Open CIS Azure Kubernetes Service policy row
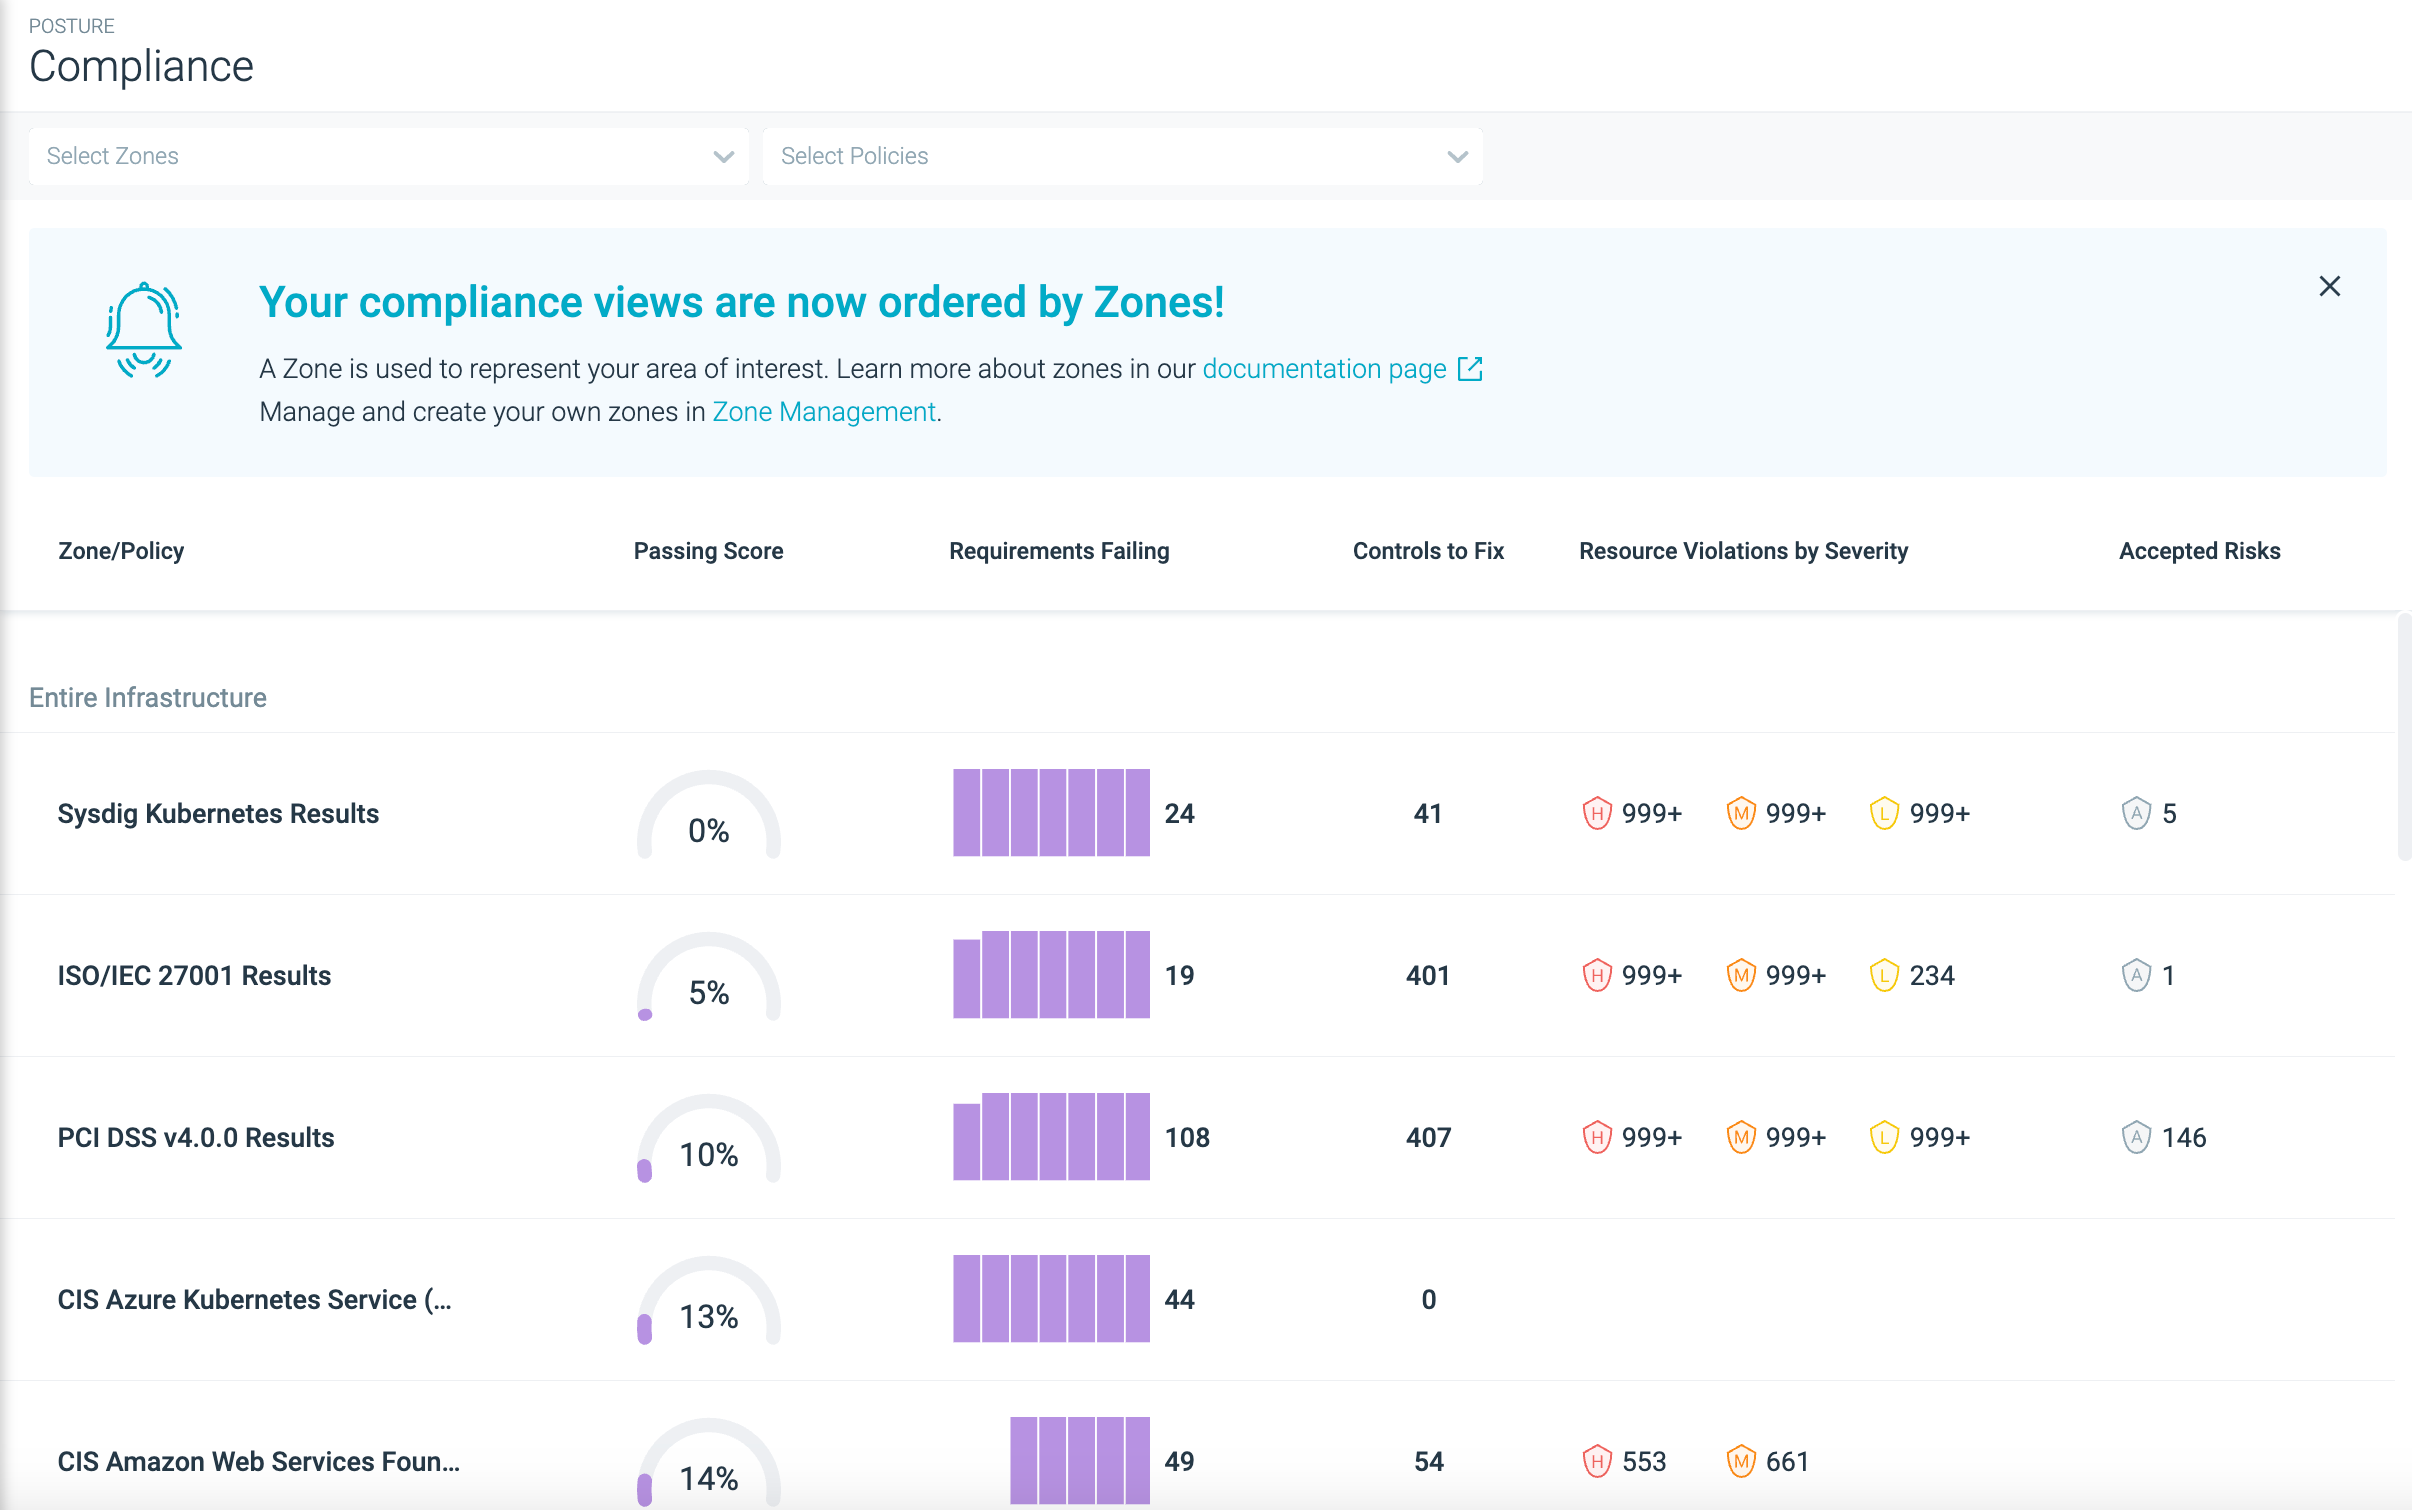This screenshot has height=1510, width=2412. tap(254, 1299)
